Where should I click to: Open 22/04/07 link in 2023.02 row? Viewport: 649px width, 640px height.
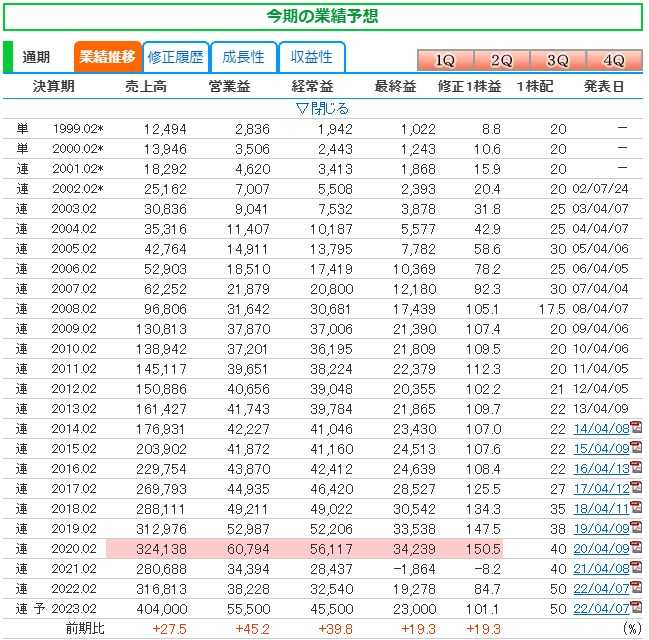[x=601, y=609]
